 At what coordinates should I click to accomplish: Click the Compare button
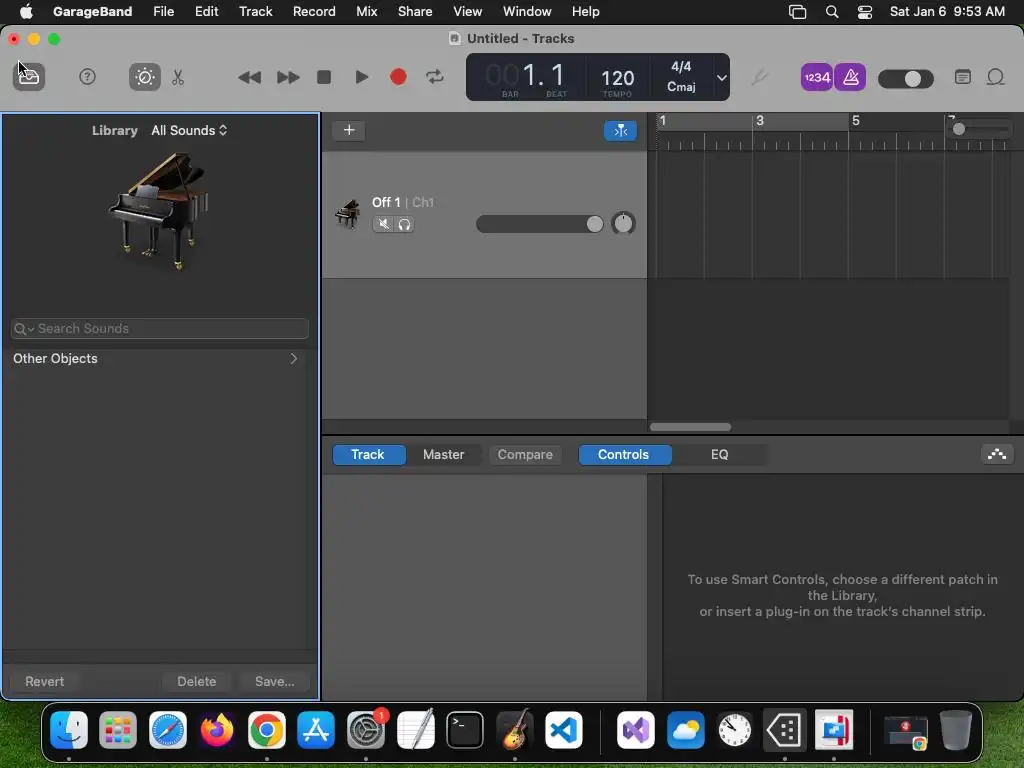525,455
